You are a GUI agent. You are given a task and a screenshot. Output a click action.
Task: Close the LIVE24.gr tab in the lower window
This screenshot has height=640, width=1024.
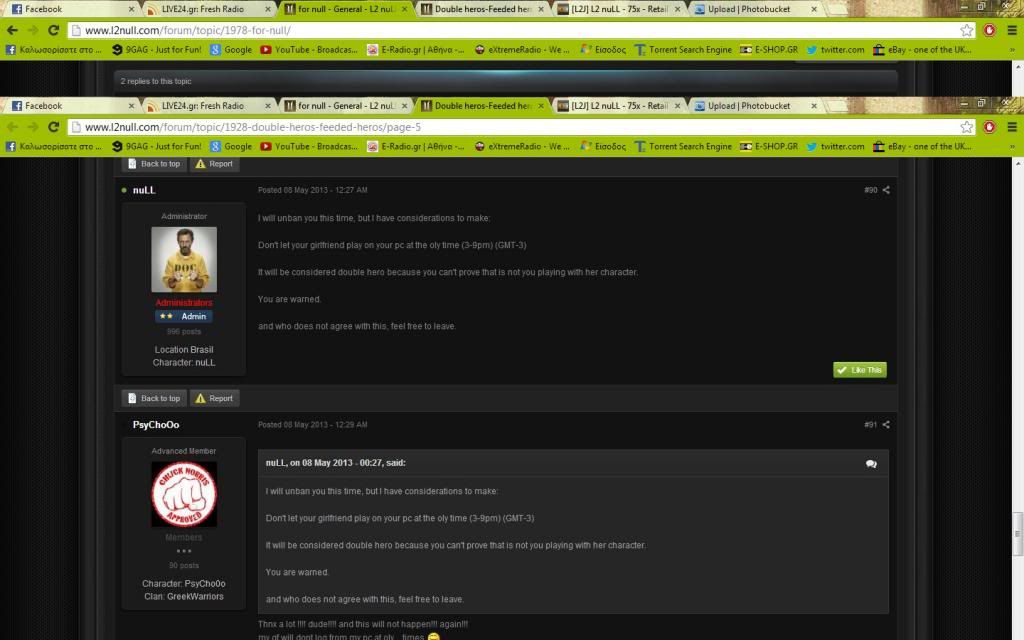[267, 106]
